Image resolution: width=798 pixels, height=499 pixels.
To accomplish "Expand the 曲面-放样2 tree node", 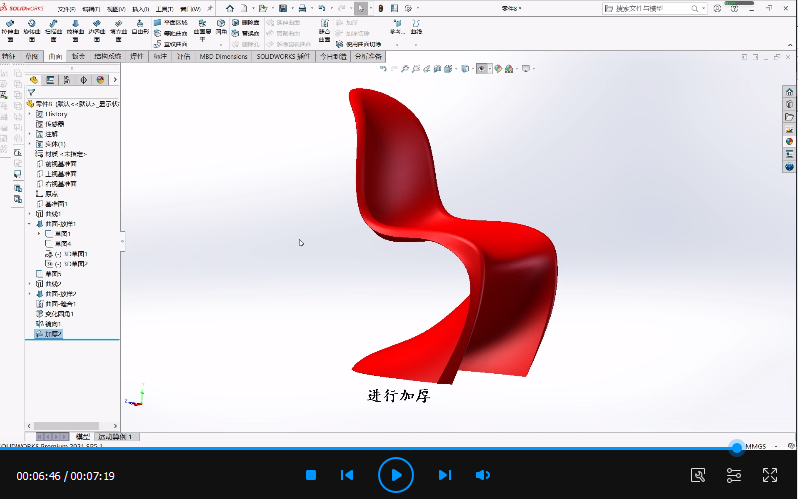I will [30, 294].
